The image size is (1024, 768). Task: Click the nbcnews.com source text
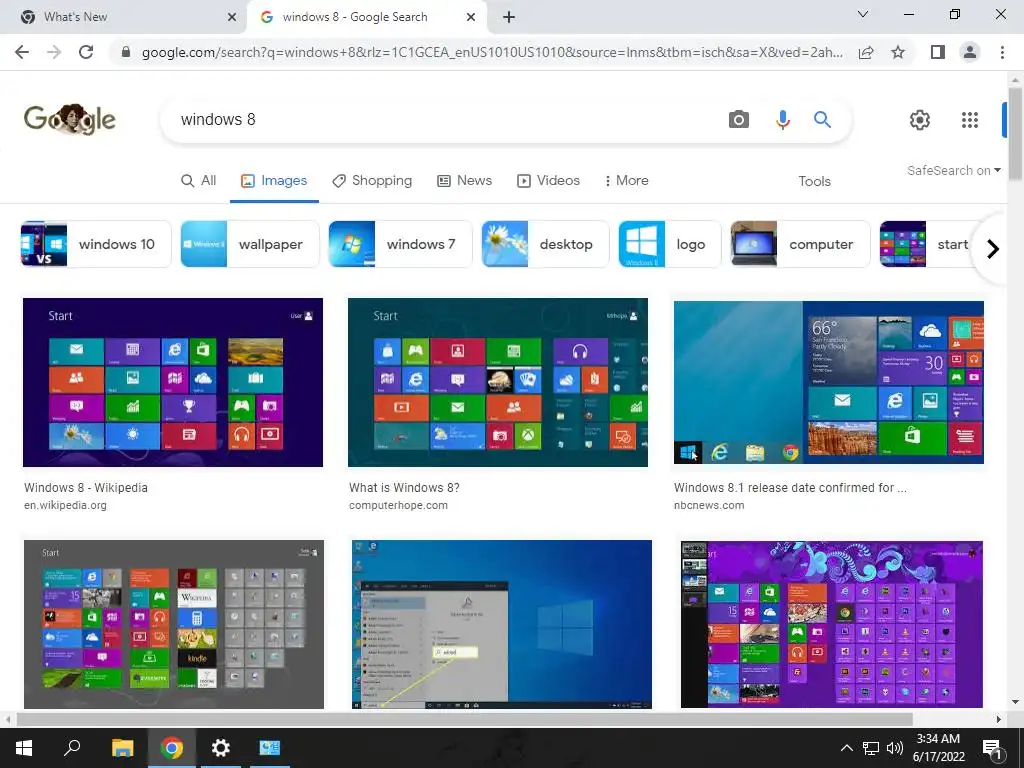pos(709,505)
